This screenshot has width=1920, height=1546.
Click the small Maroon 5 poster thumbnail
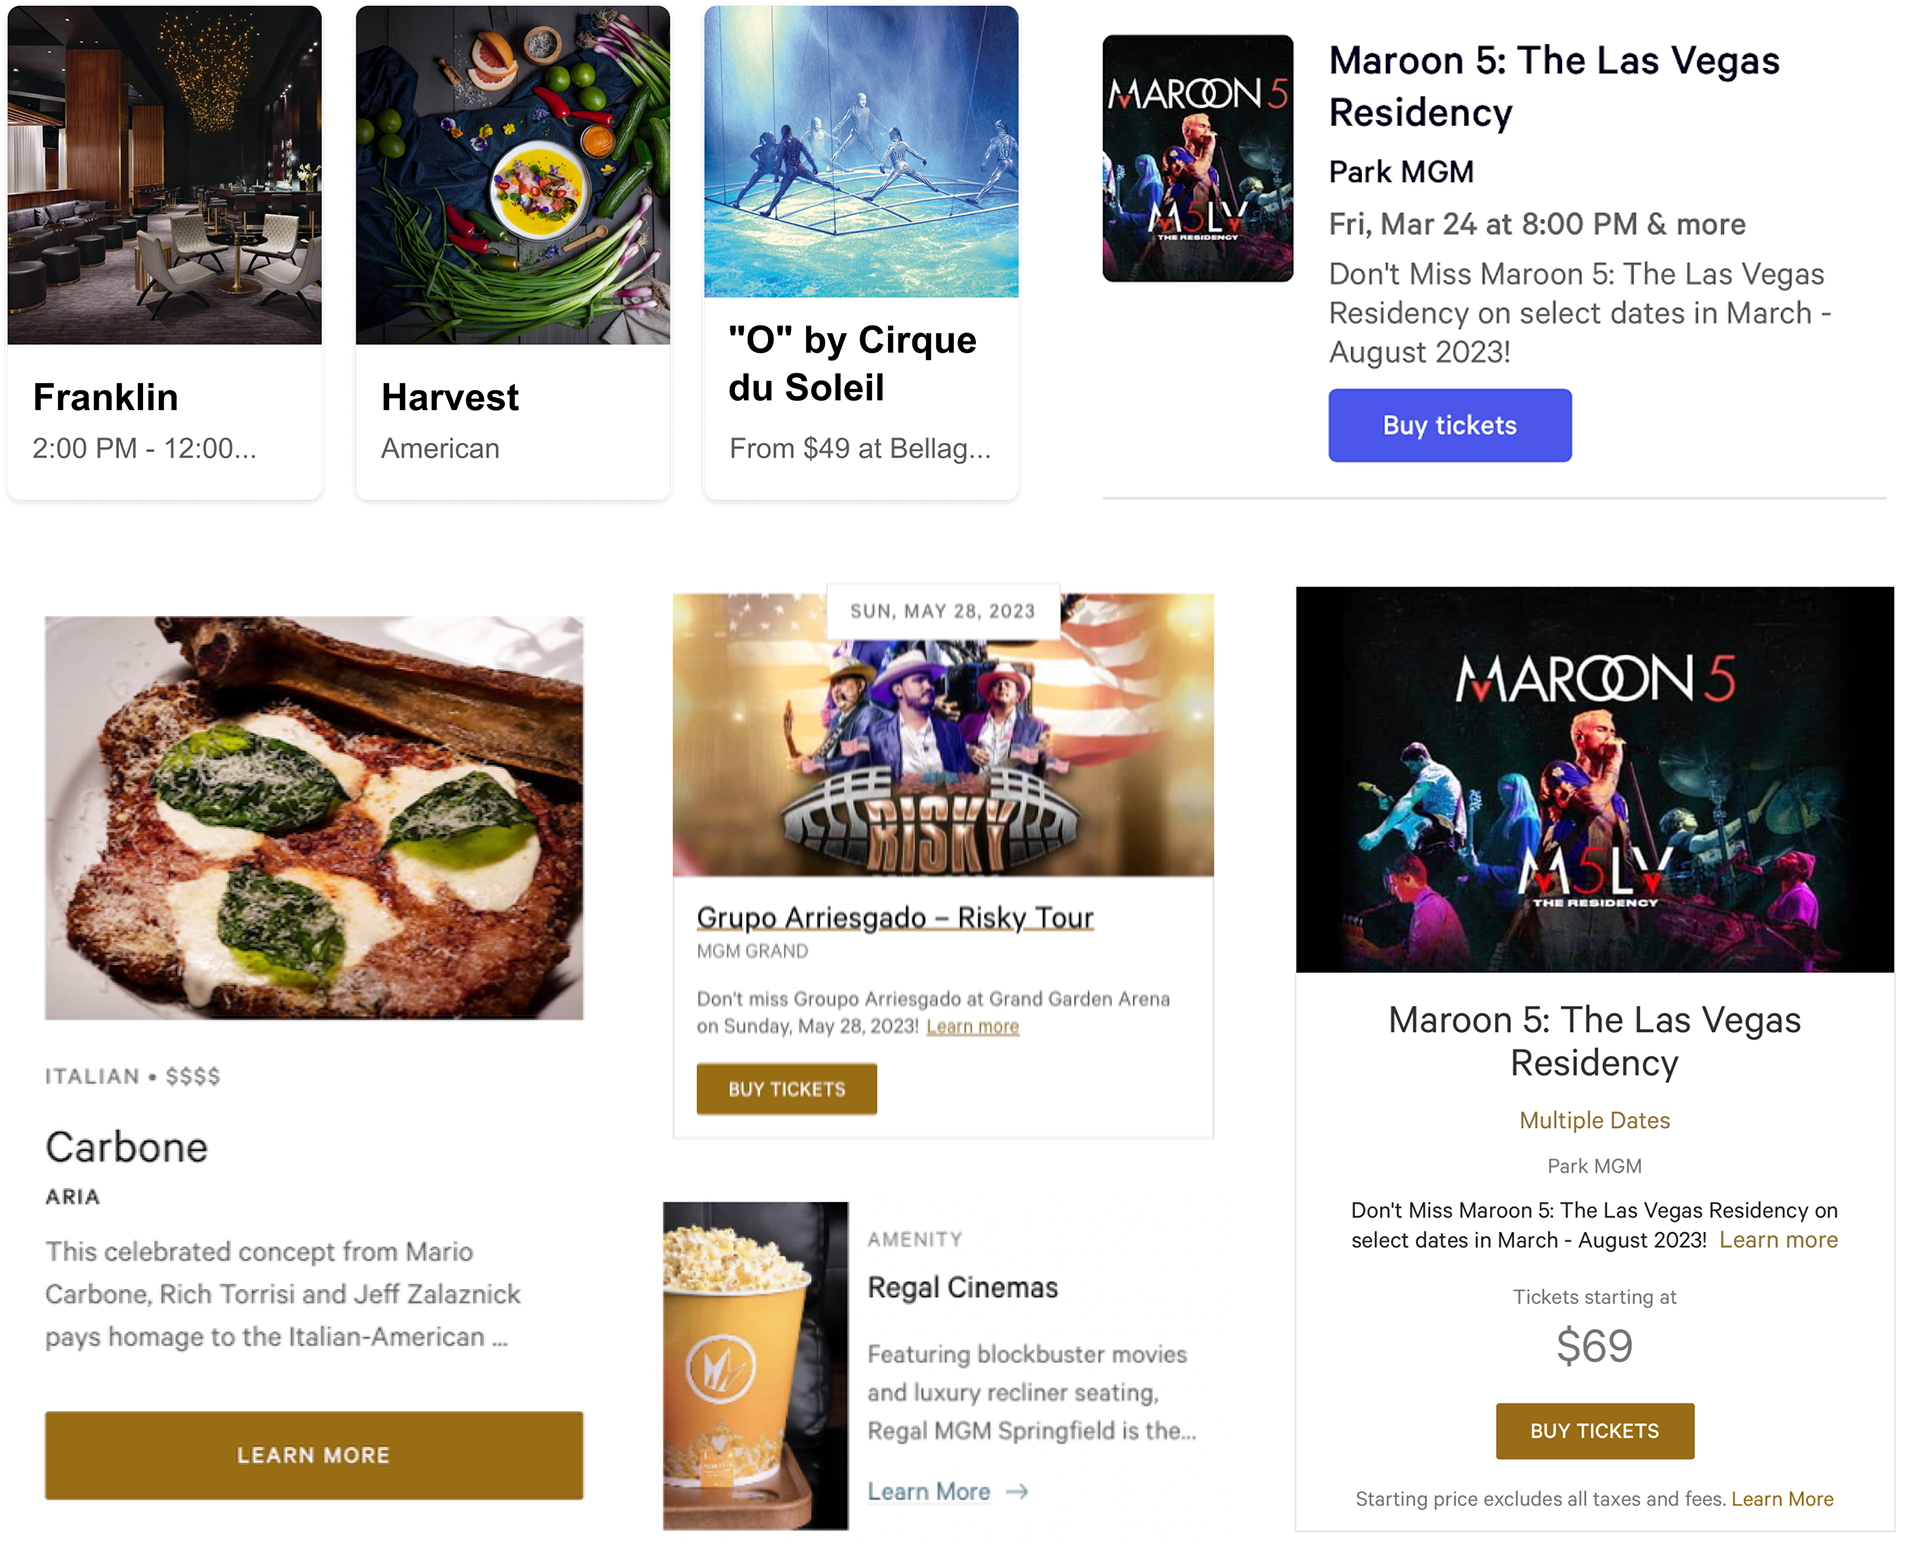click(x=1197, y=158)
